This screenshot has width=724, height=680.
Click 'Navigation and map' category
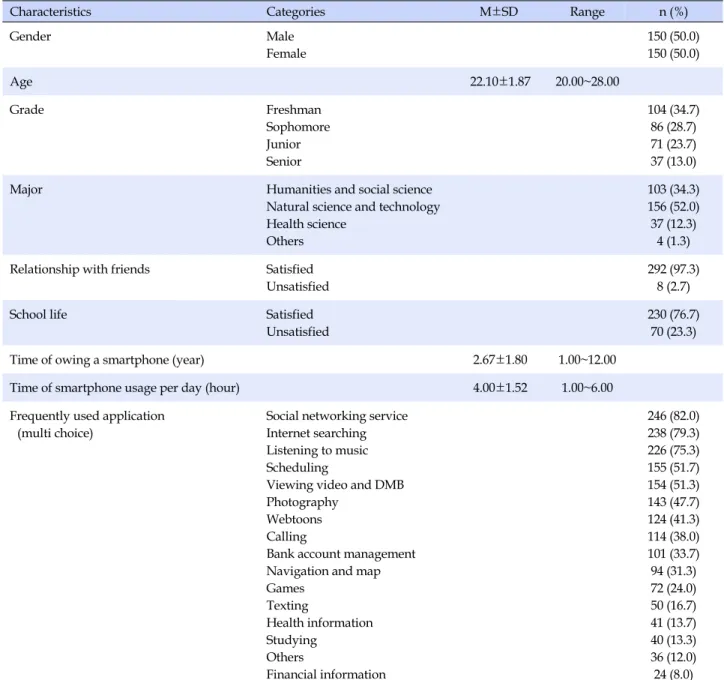323,572
